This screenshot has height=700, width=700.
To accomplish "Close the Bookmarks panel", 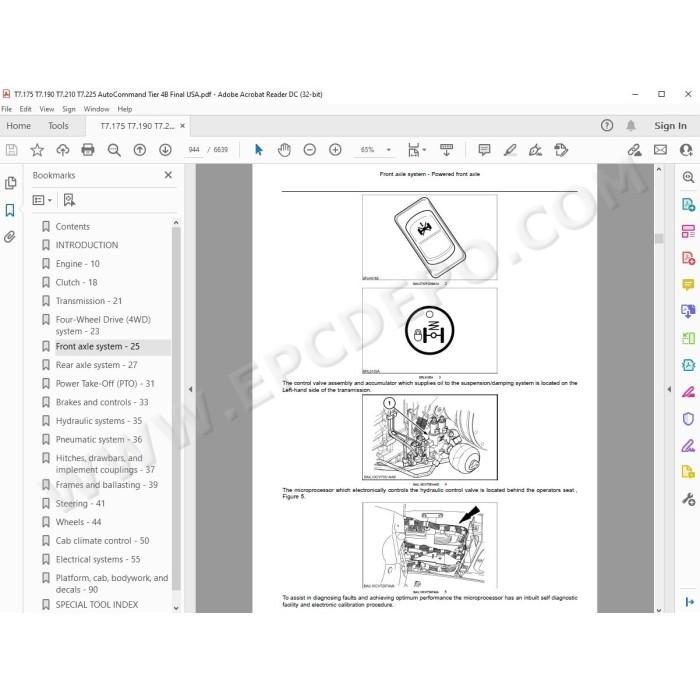I will (168, 175).
